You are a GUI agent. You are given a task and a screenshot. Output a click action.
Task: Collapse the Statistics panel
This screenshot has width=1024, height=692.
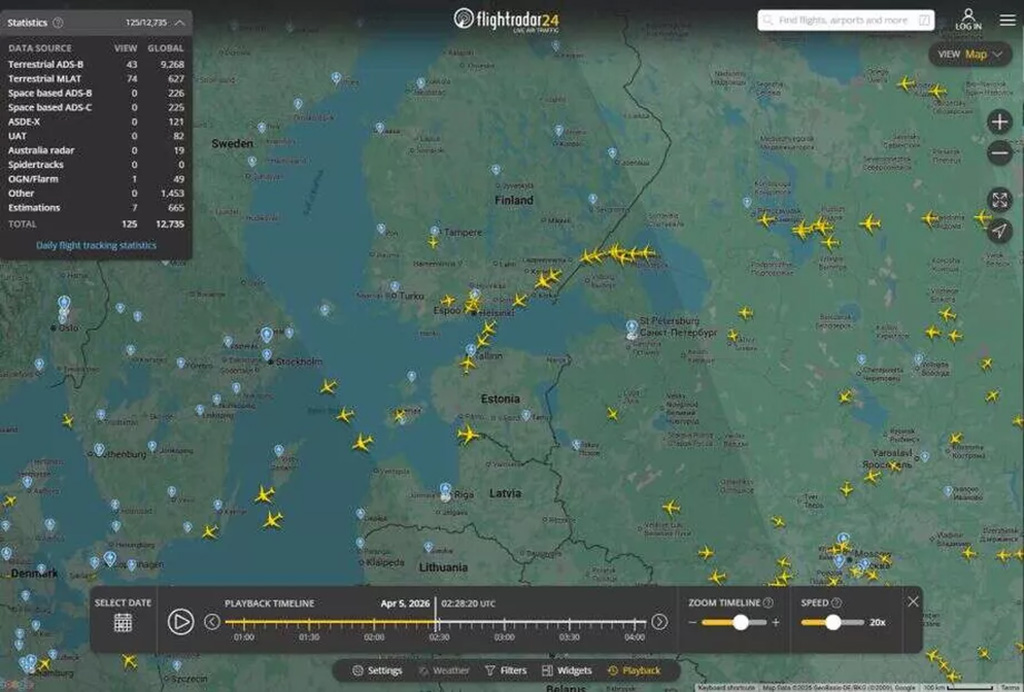tap(179, 22)
